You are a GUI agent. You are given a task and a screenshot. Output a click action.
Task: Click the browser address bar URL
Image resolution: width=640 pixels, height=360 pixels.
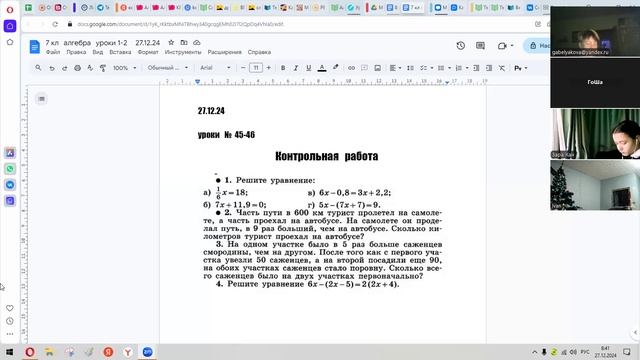pyautogui.click(x=180, y=24)
